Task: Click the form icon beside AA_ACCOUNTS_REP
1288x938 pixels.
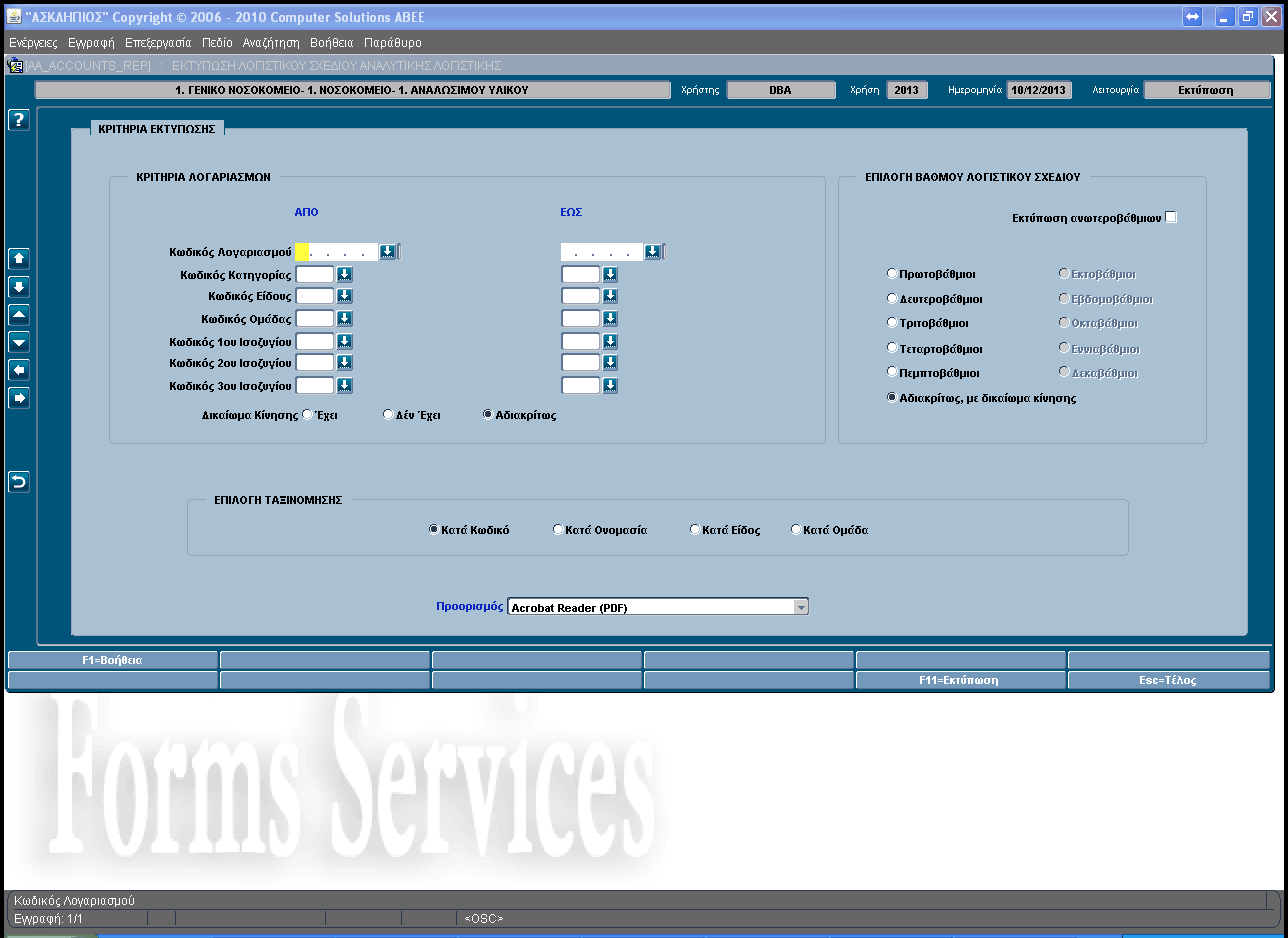Action: 15,66
